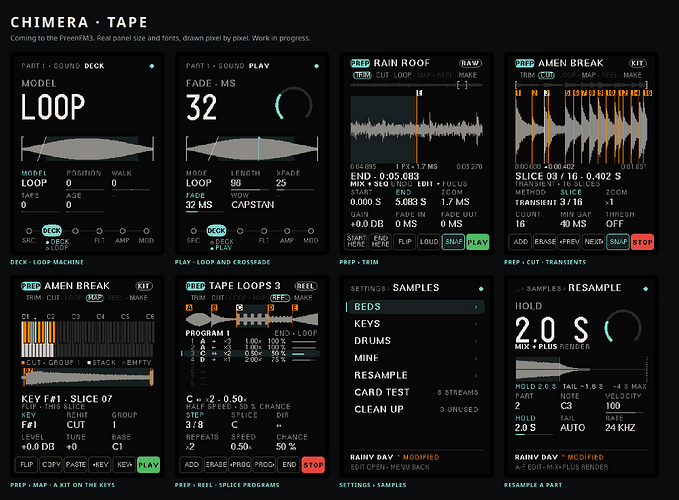Viewport: 679px width, 500px height.
Task: Select the FLT node in Deck Loop Machine panel
Action: (99, 231)
